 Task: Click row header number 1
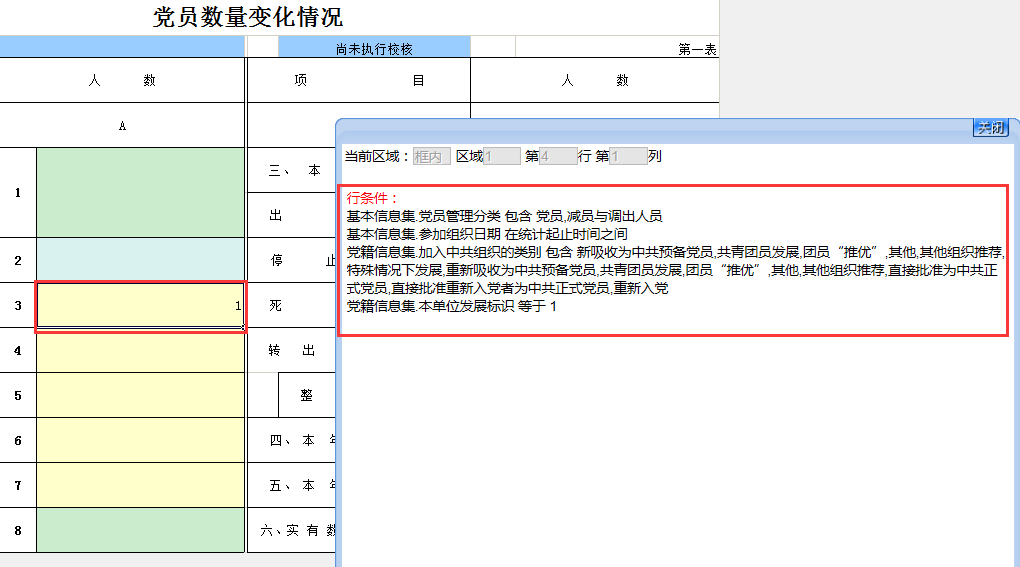pyautogui.click(x=18, y=192)
